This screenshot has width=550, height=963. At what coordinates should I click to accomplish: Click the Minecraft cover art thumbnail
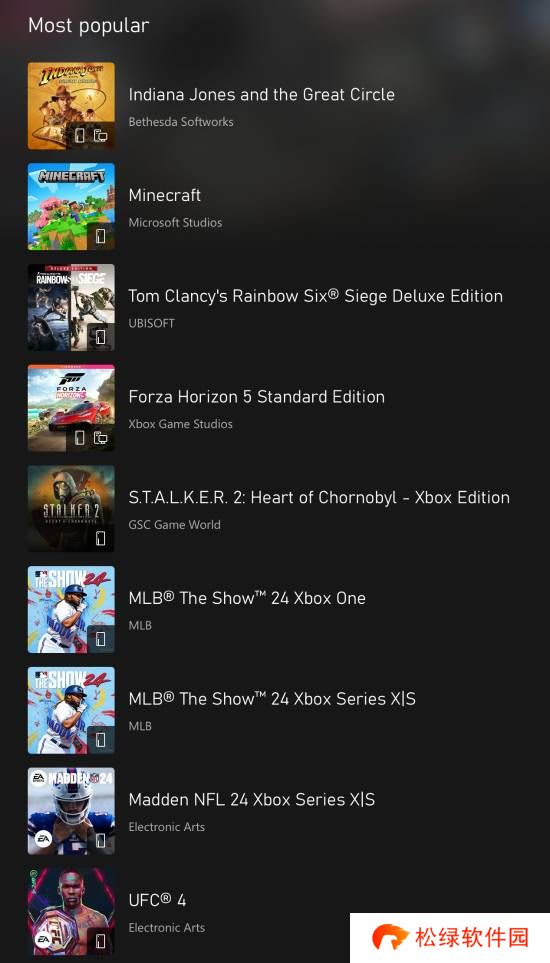[x=71, y=206]
